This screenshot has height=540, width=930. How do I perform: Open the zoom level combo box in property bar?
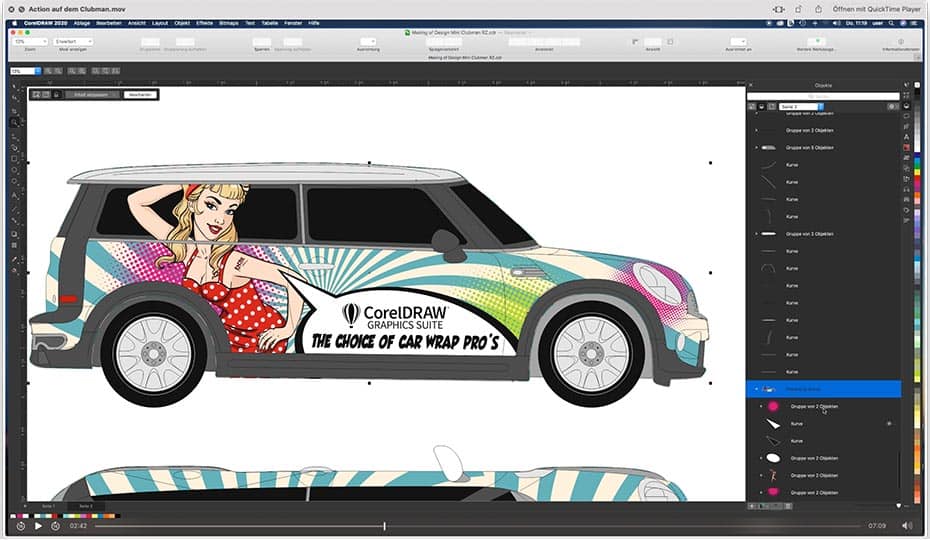[26, 71]
